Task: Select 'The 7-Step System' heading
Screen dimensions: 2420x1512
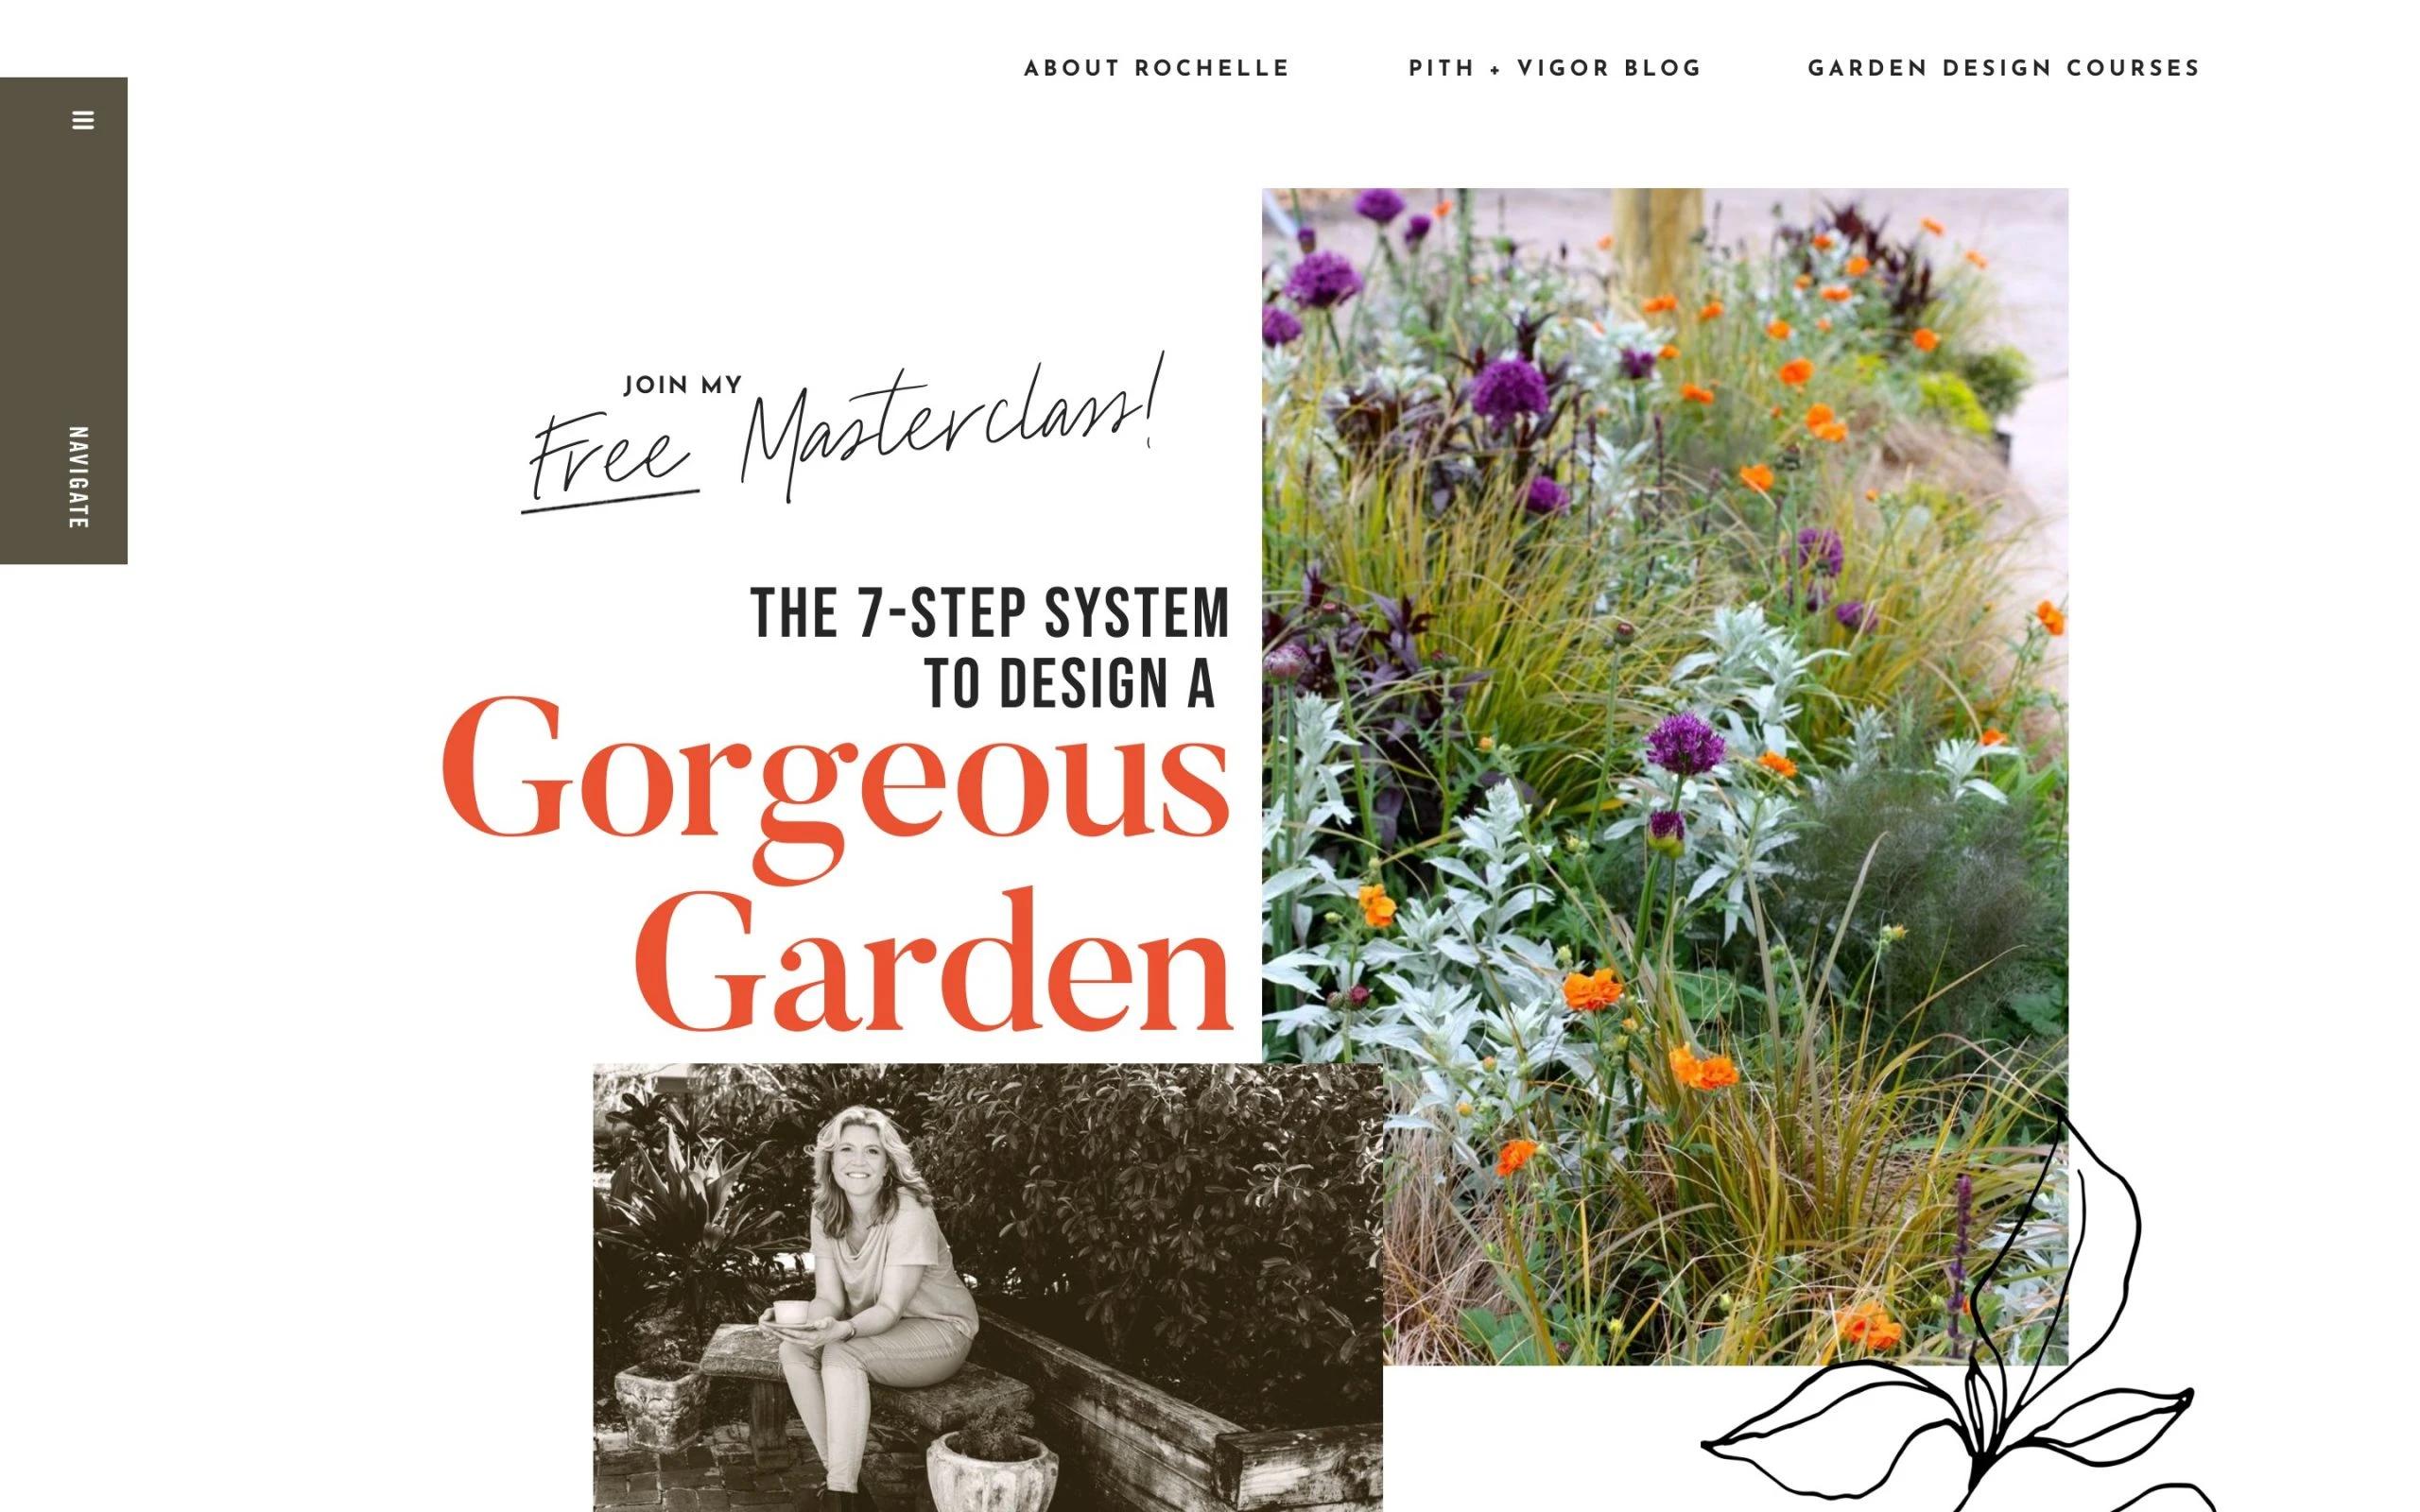Action: click(x=990, y=612)
